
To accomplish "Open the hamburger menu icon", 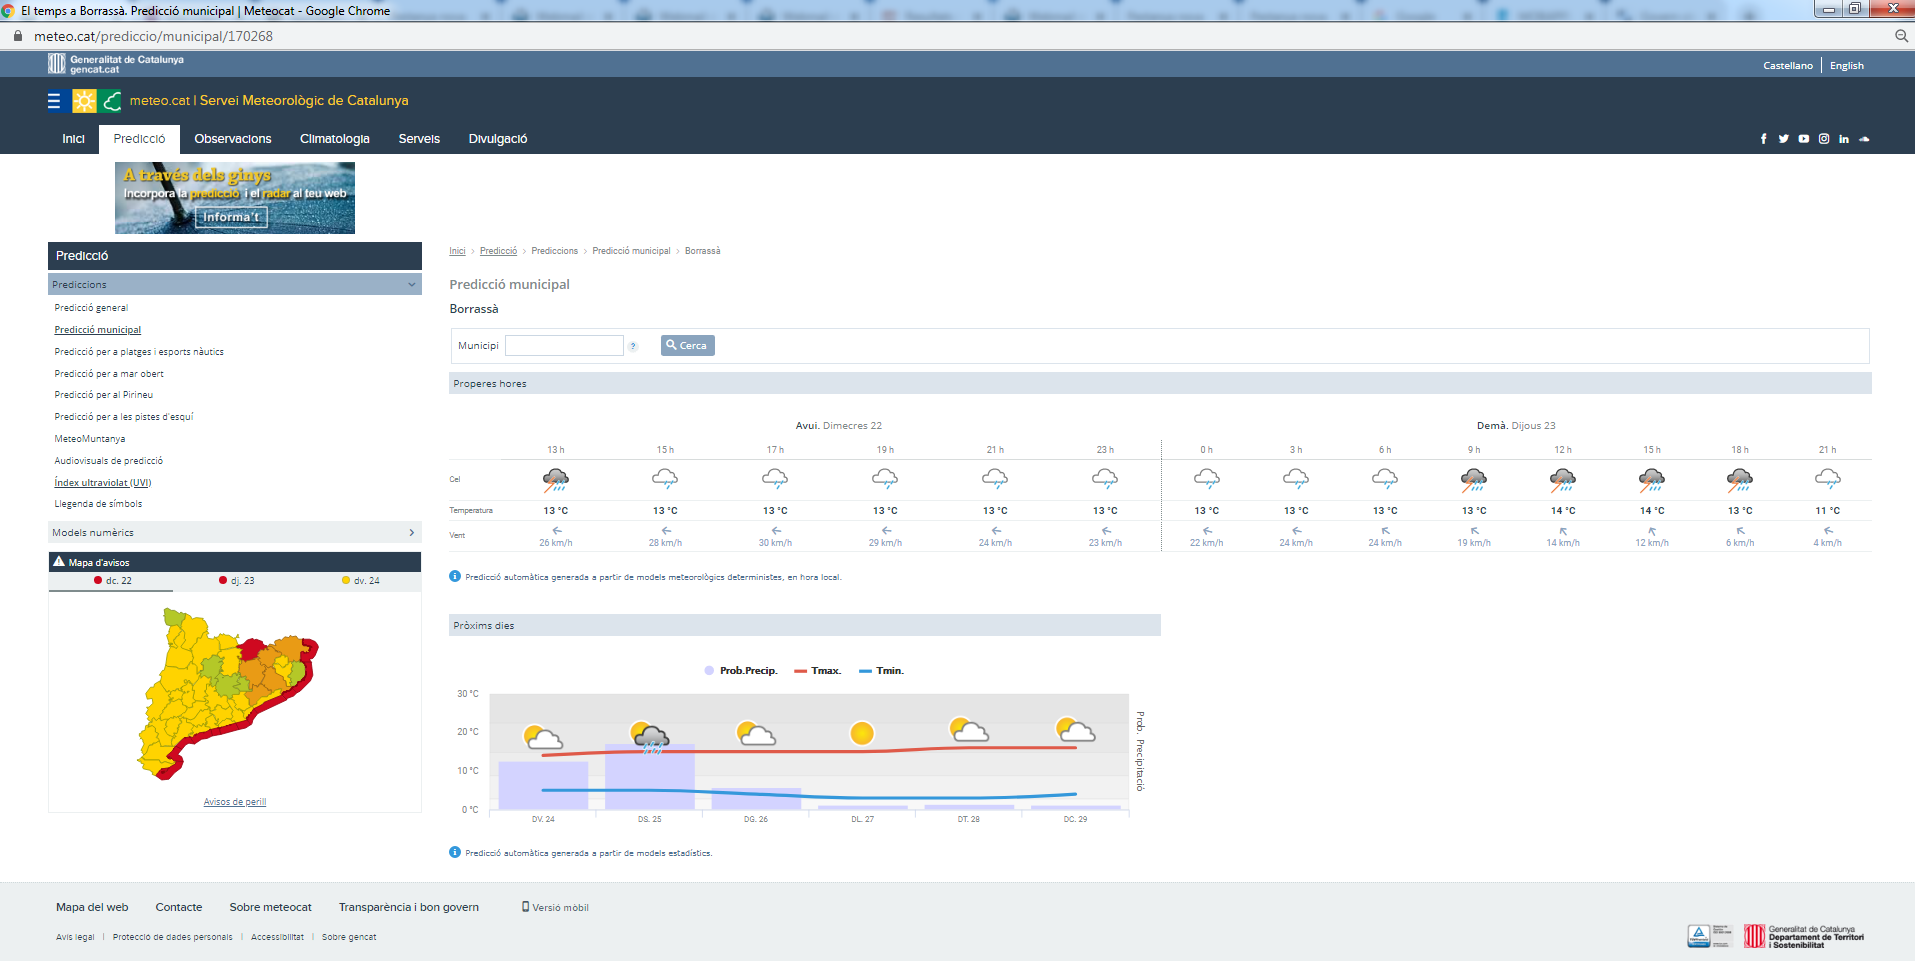I will [x=54, y=101].
